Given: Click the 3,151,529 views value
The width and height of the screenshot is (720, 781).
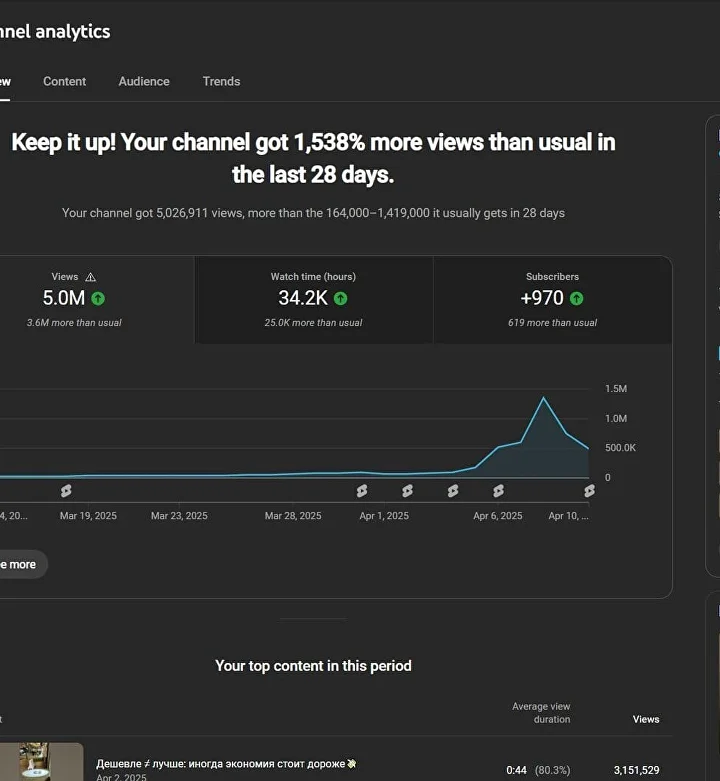Looking at the screenshot, I should tap(636, 770).
